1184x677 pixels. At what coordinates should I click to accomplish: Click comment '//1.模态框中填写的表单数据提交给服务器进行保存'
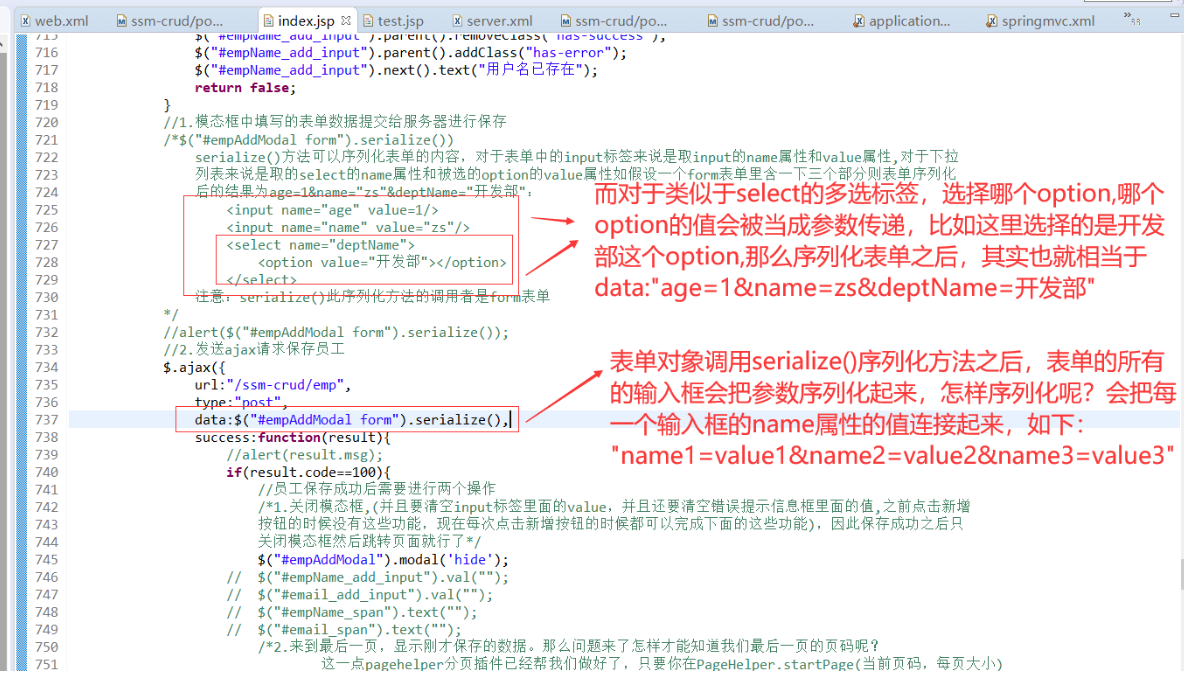click(x=335, y=122)
